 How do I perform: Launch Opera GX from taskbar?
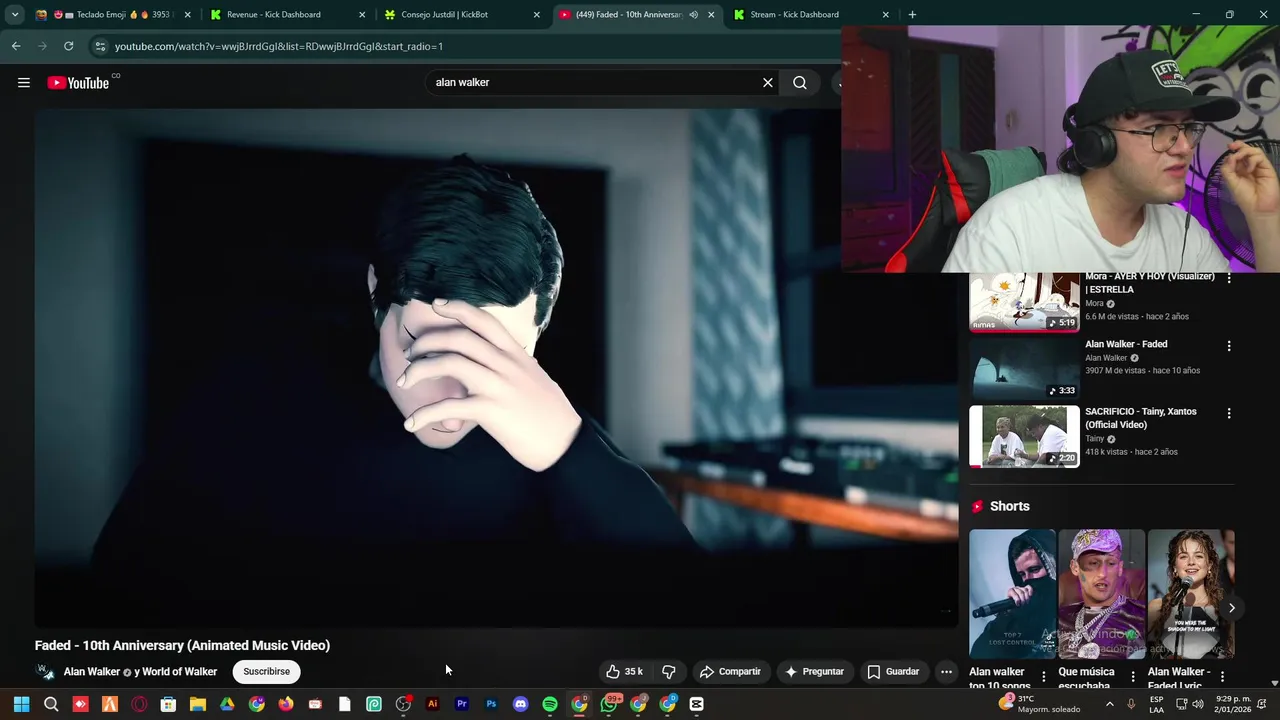tap(139, 705)
